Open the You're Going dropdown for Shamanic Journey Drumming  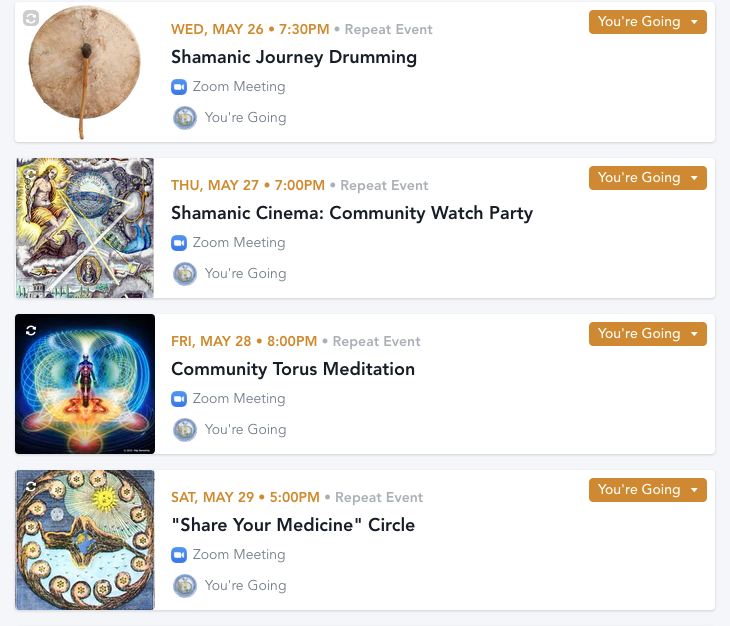tap(647, 22)
